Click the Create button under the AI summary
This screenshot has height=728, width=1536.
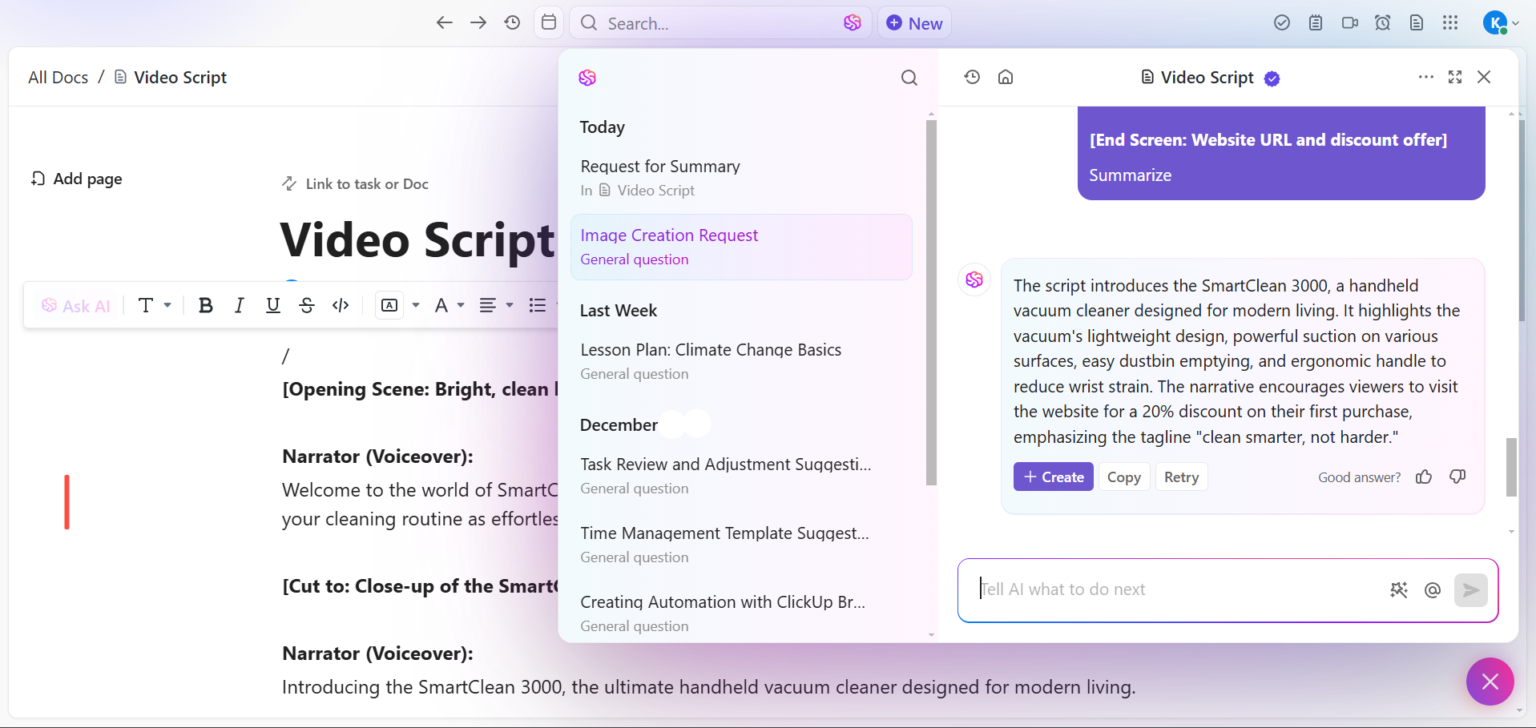[1053, 476]
